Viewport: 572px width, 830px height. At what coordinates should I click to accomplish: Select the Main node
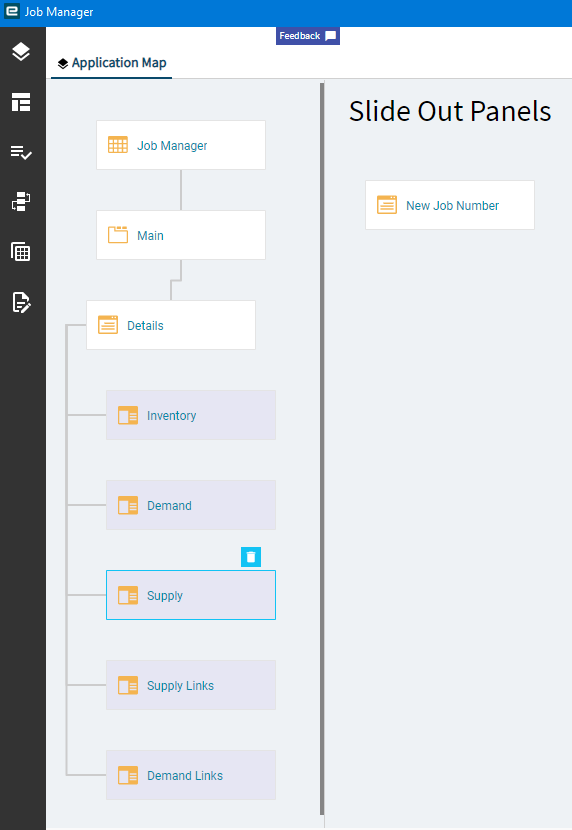(181, 235)
